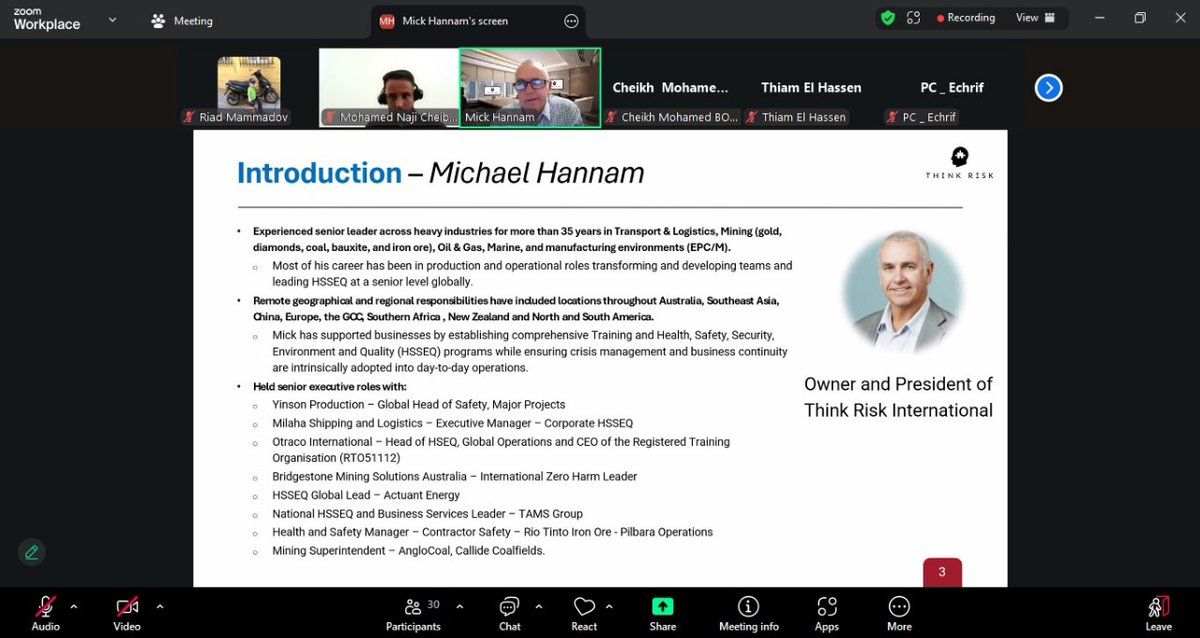The image size is (1200, 638).
Task: Click the MH avatar icon in the screen tab
Action: (387, 21)
